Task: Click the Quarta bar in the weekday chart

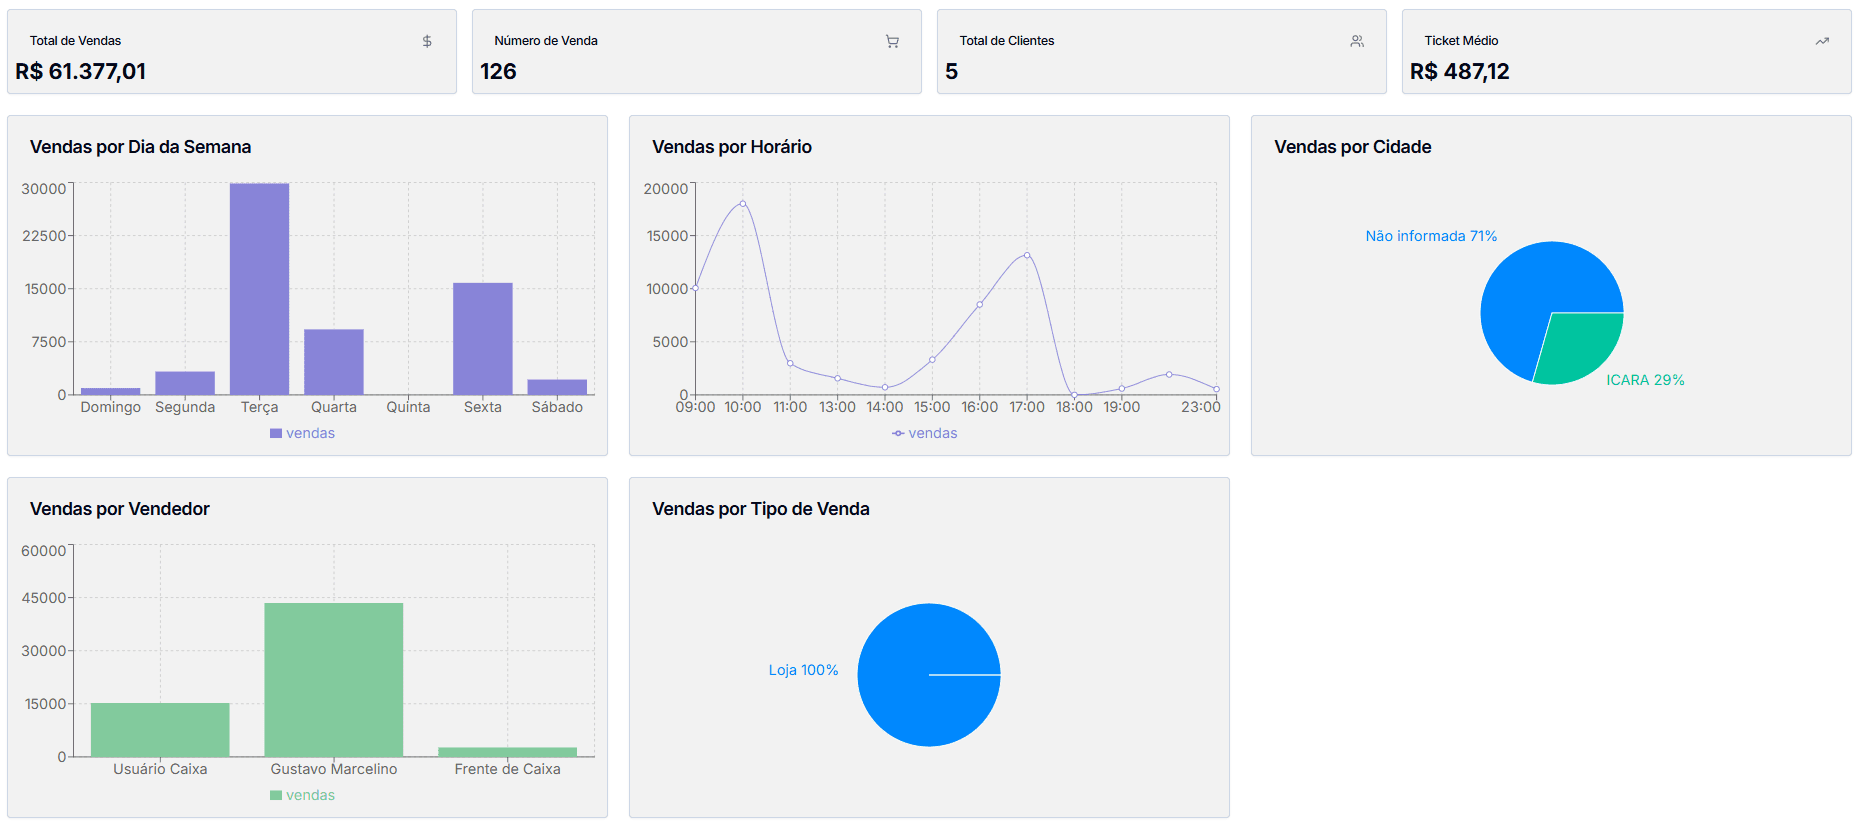Action: tap(334, 361)
